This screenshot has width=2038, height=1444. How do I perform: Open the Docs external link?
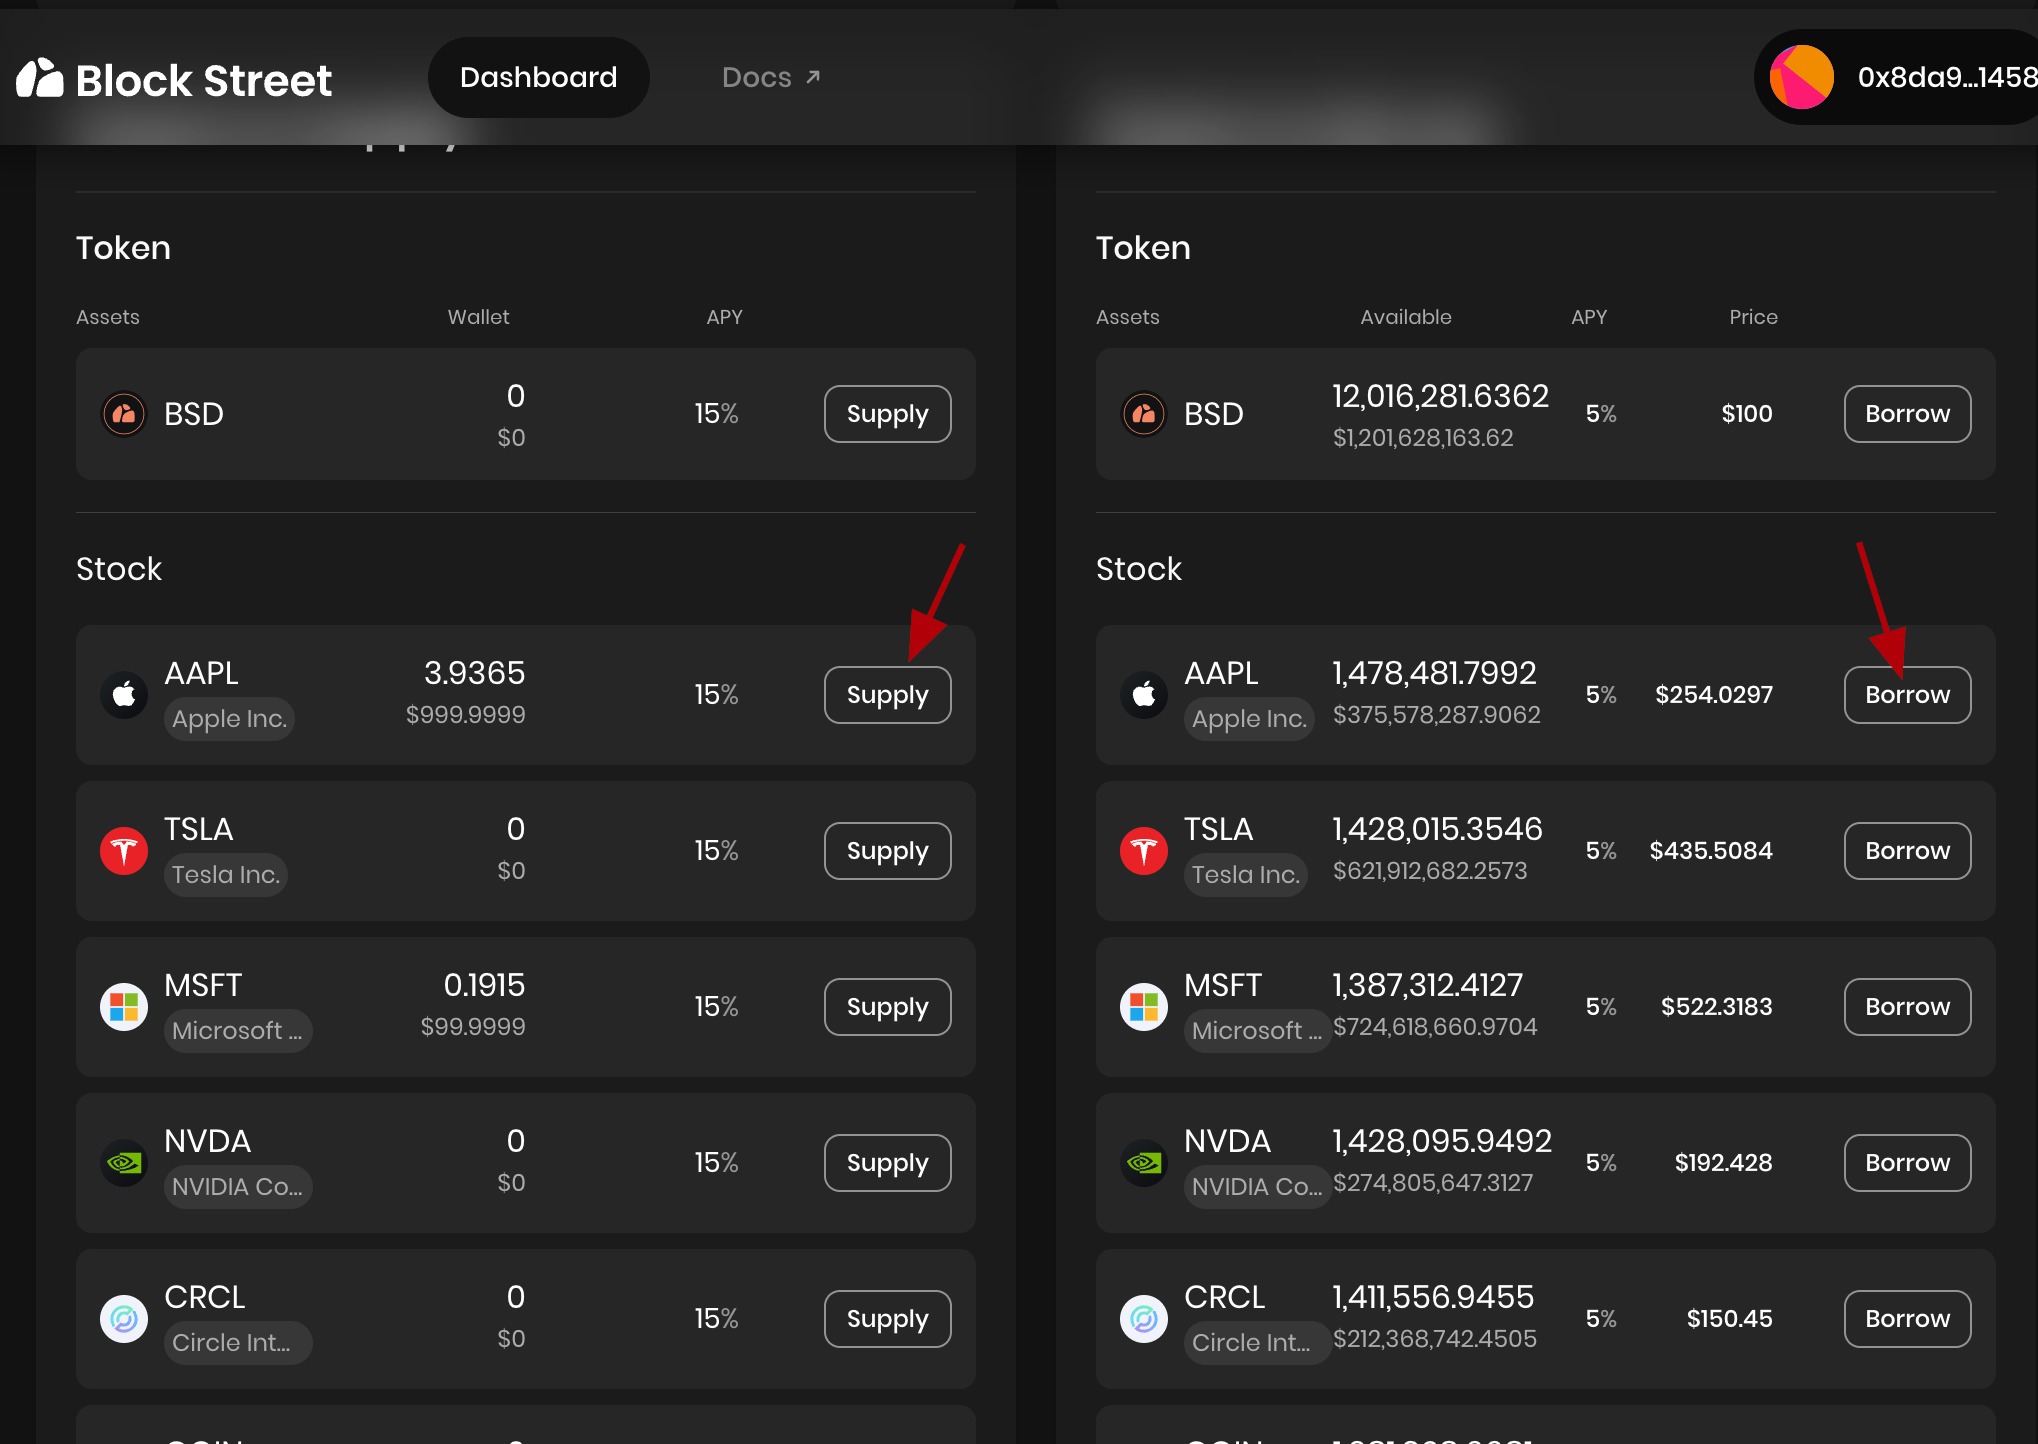[771, 77]
